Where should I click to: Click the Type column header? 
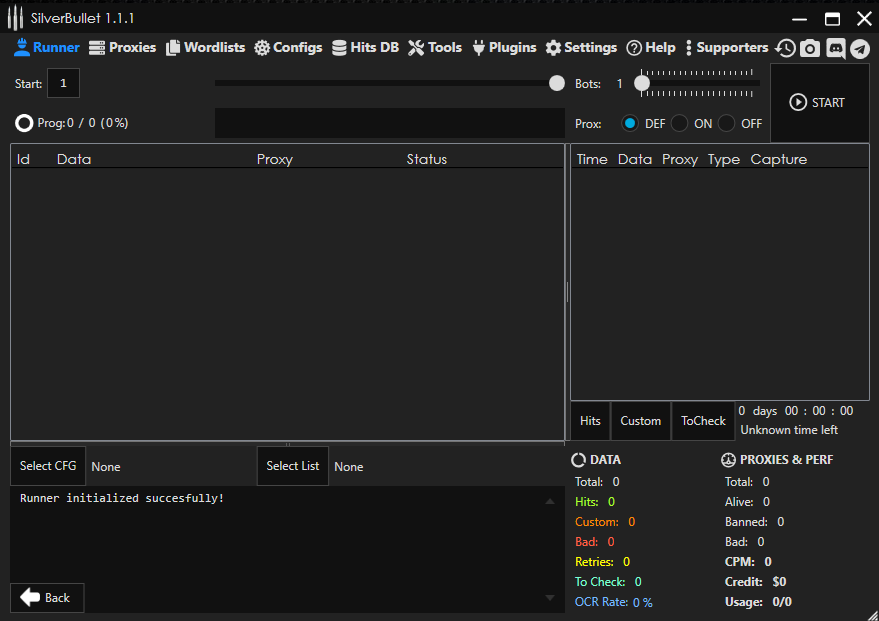click(724, 160)
